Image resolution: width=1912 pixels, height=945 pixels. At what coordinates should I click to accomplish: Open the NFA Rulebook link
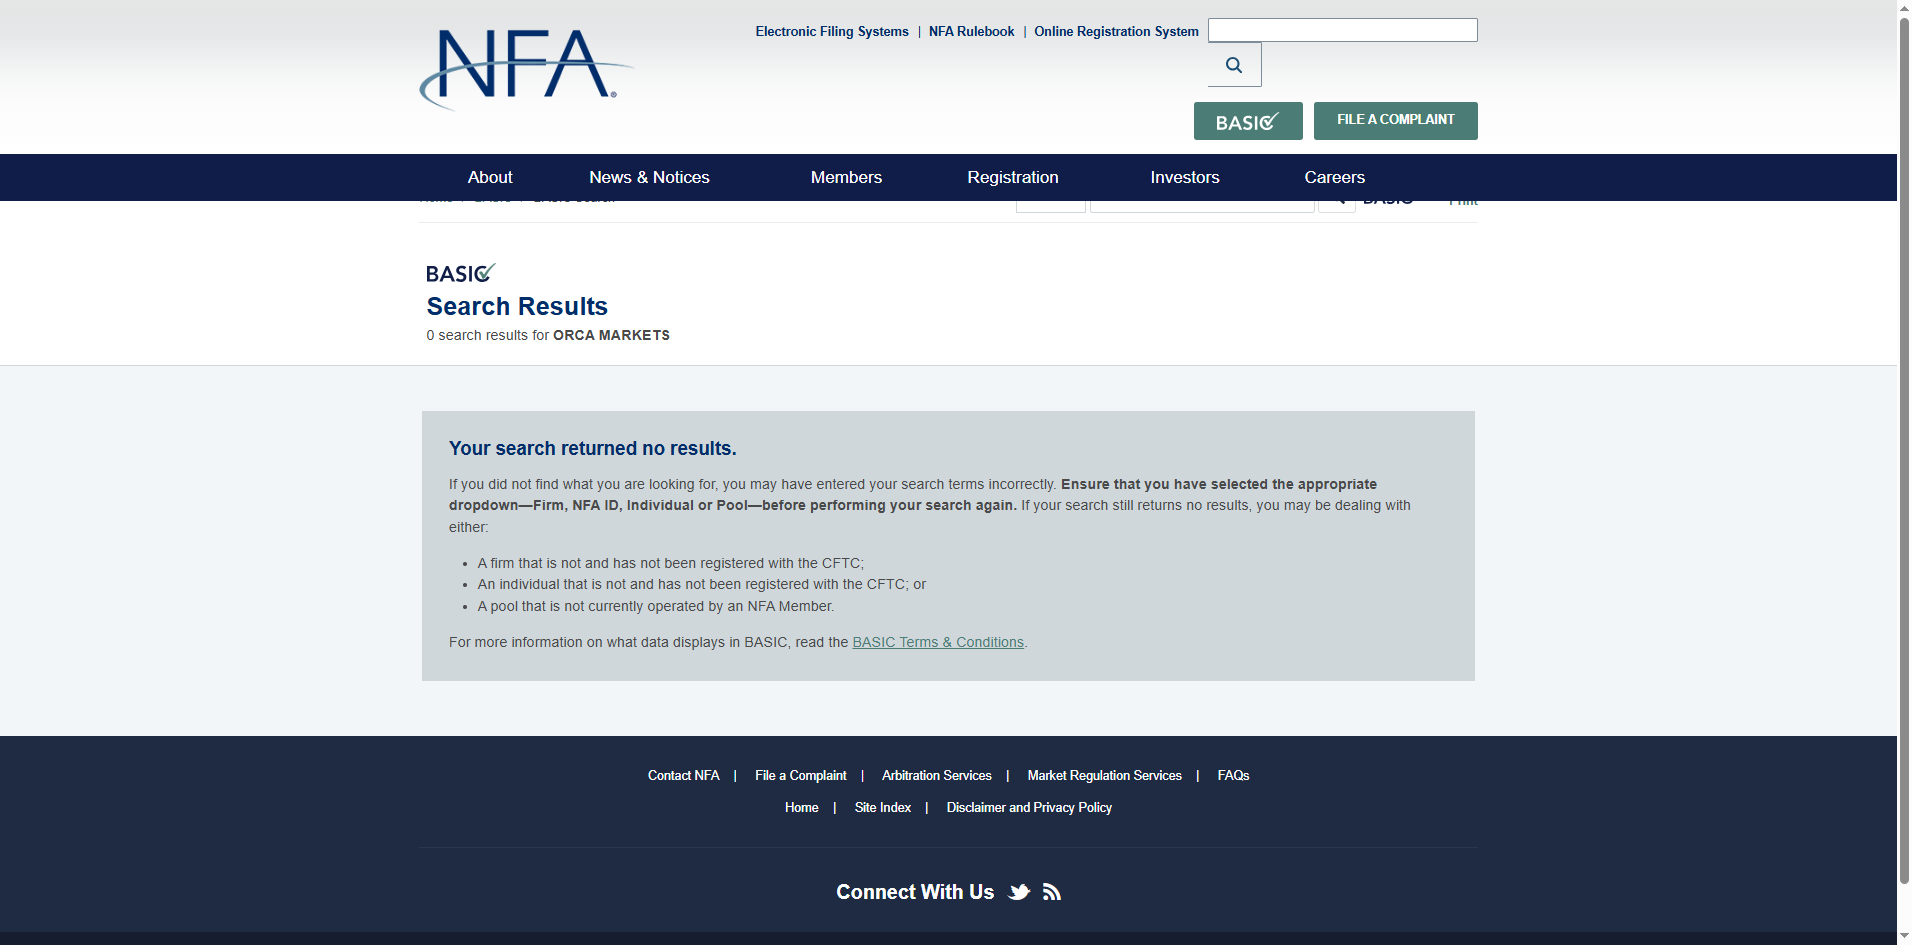pos(971,32)
